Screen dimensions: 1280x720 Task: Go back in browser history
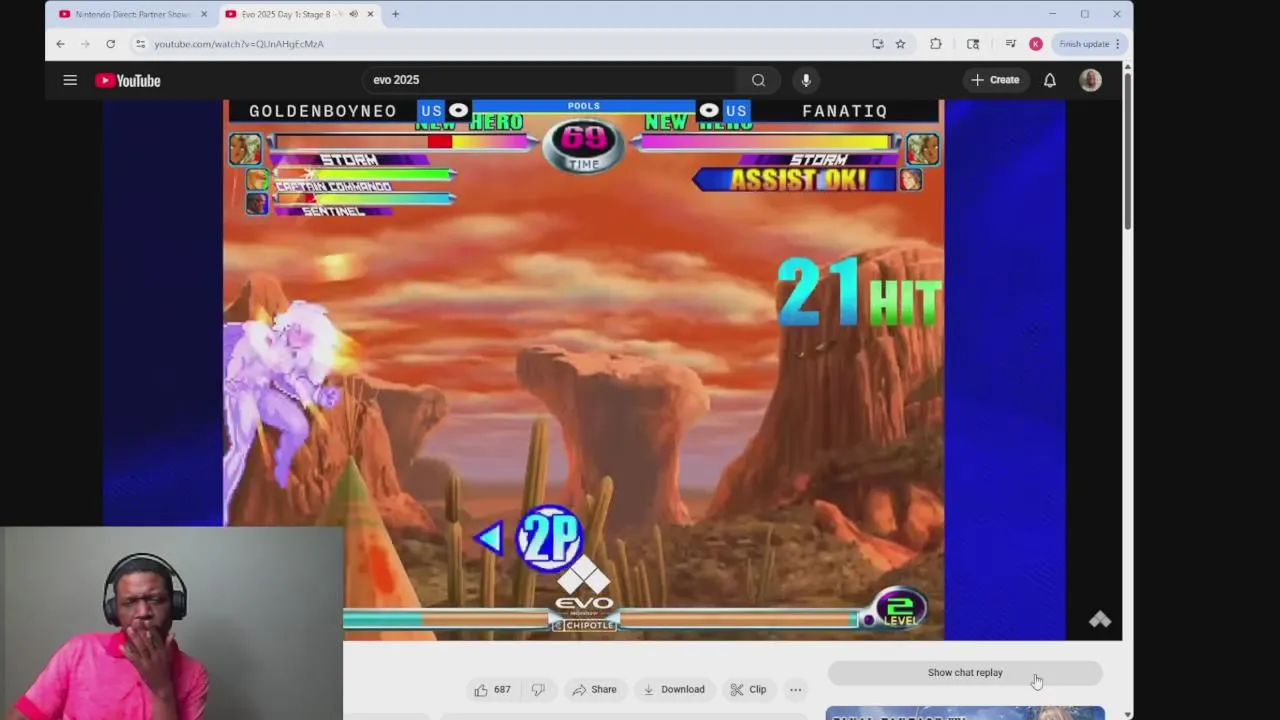click(x=60, y=44)
